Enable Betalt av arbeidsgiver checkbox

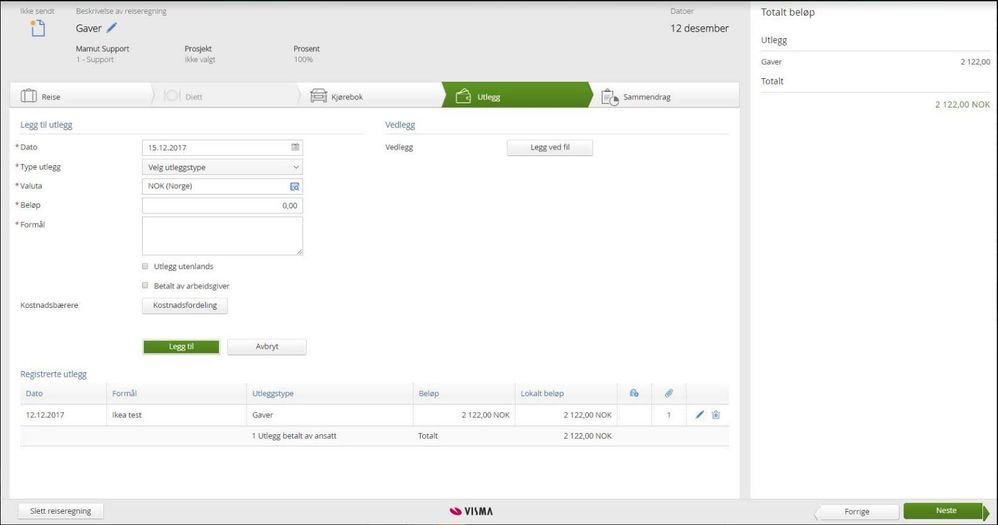click(145, 286)
